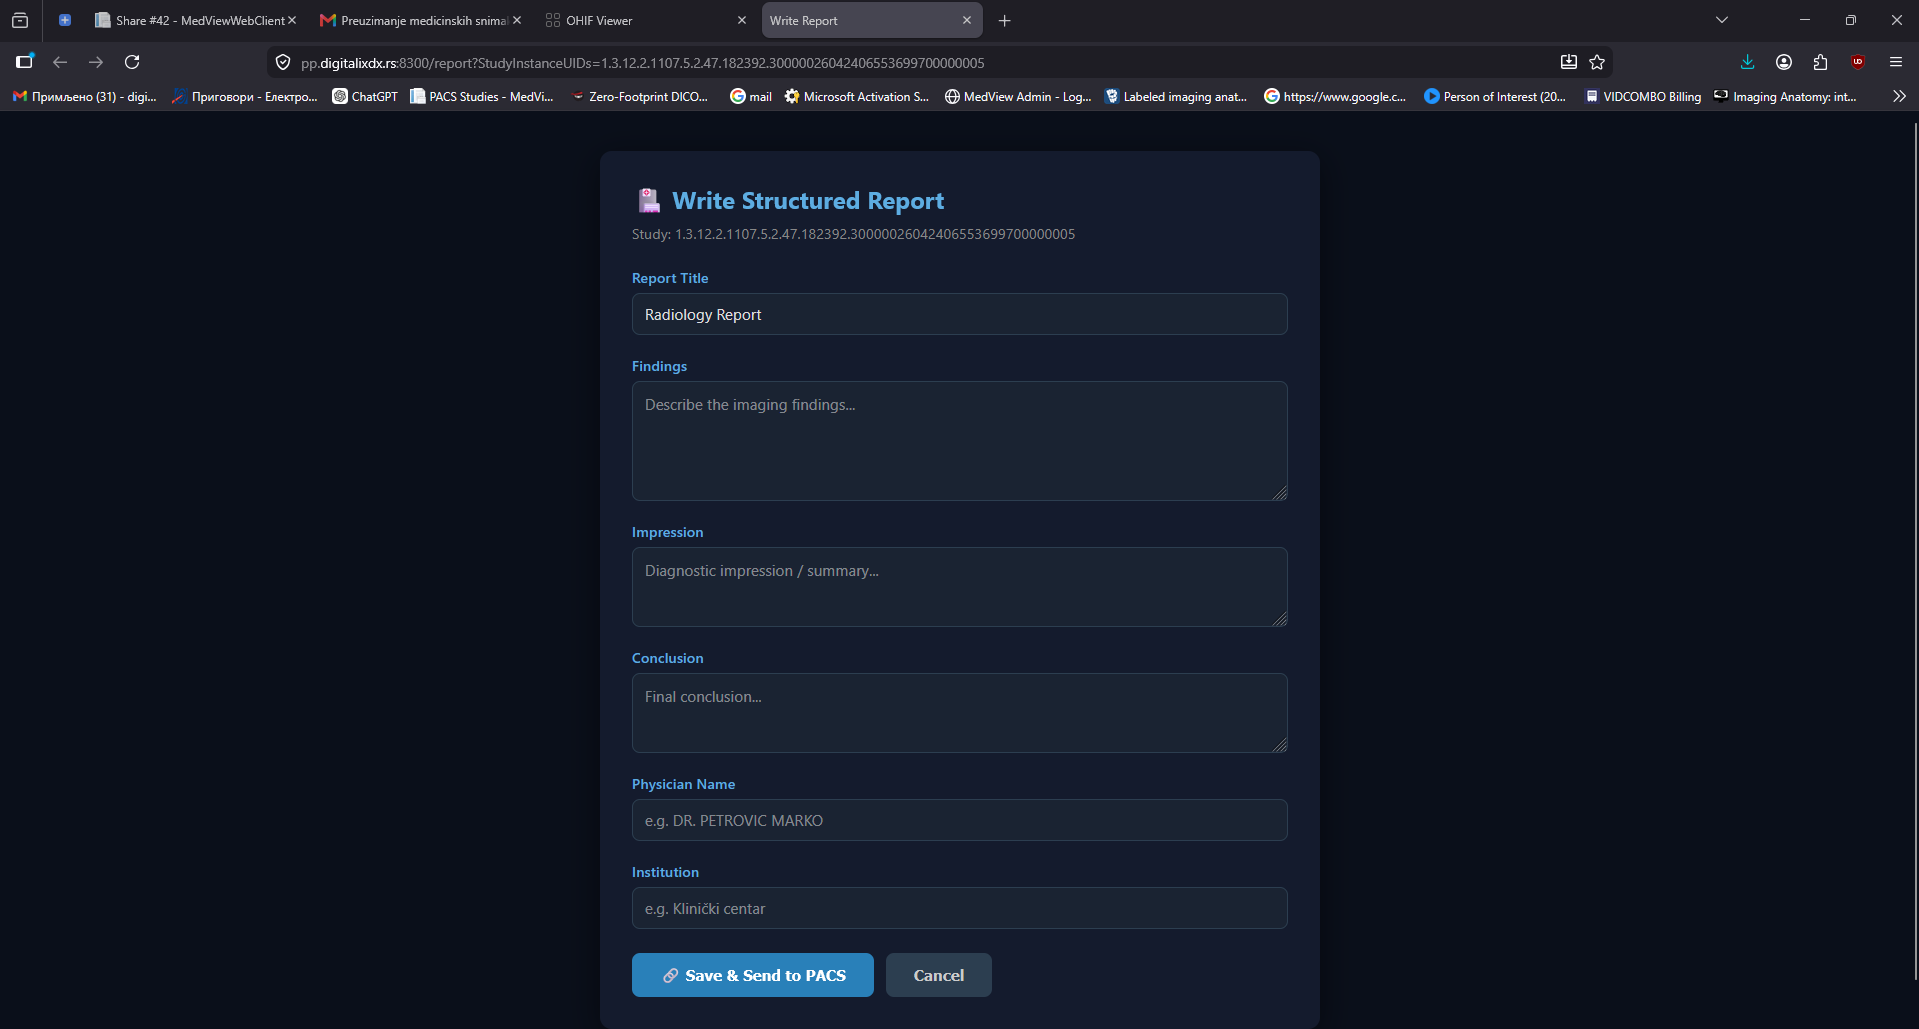Click the Findings field label

[x=659, y=366]
